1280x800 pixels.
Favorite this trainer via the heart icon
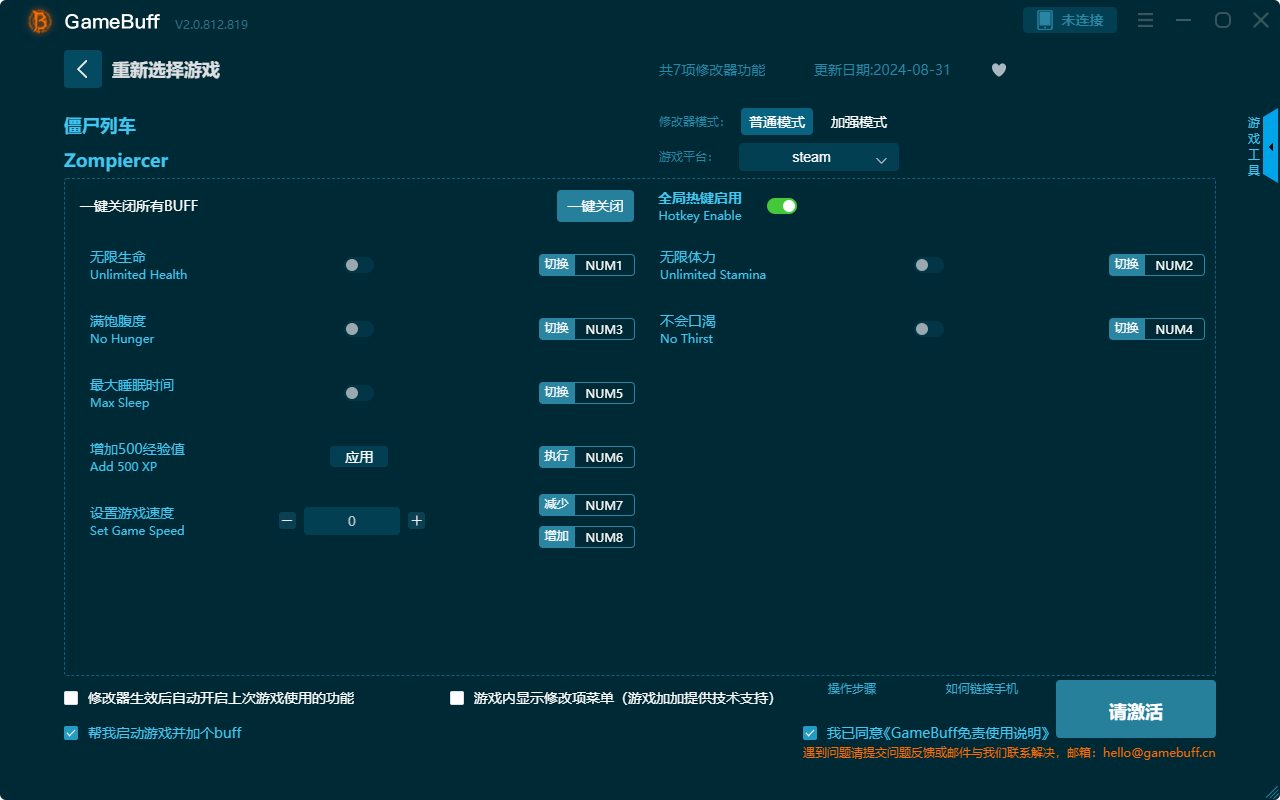click(998, 70)
